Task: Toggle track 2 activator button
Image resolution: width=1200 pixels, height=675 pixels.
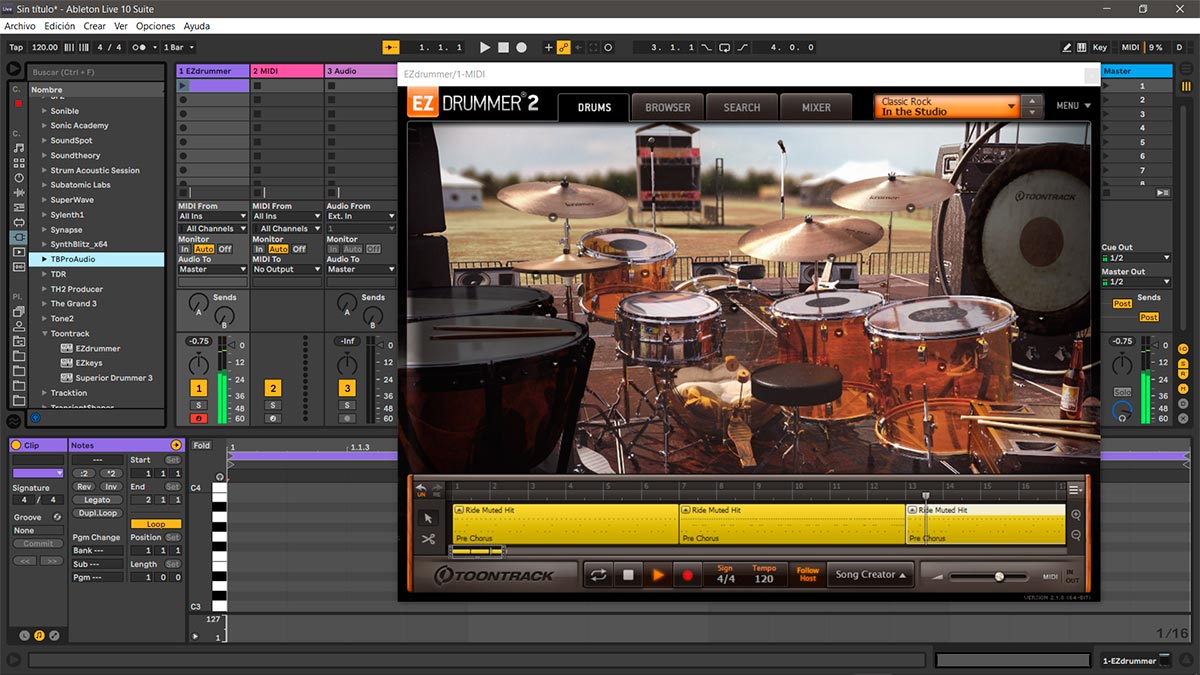Action: (272, 388)
